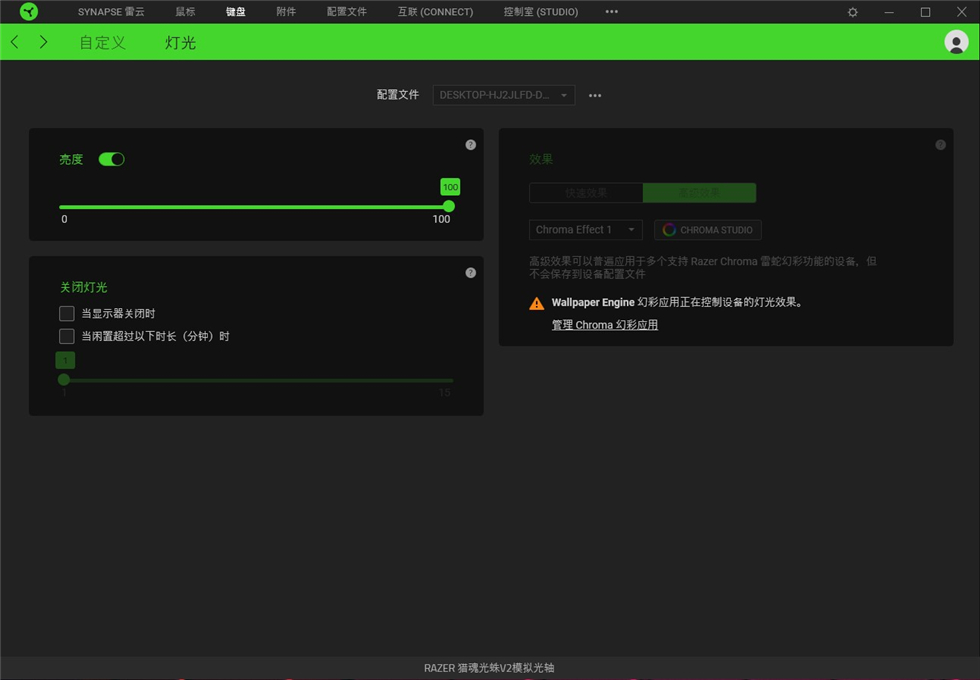Switch to the 键盘 tab
980x680 pixels.
coord(236,12)
